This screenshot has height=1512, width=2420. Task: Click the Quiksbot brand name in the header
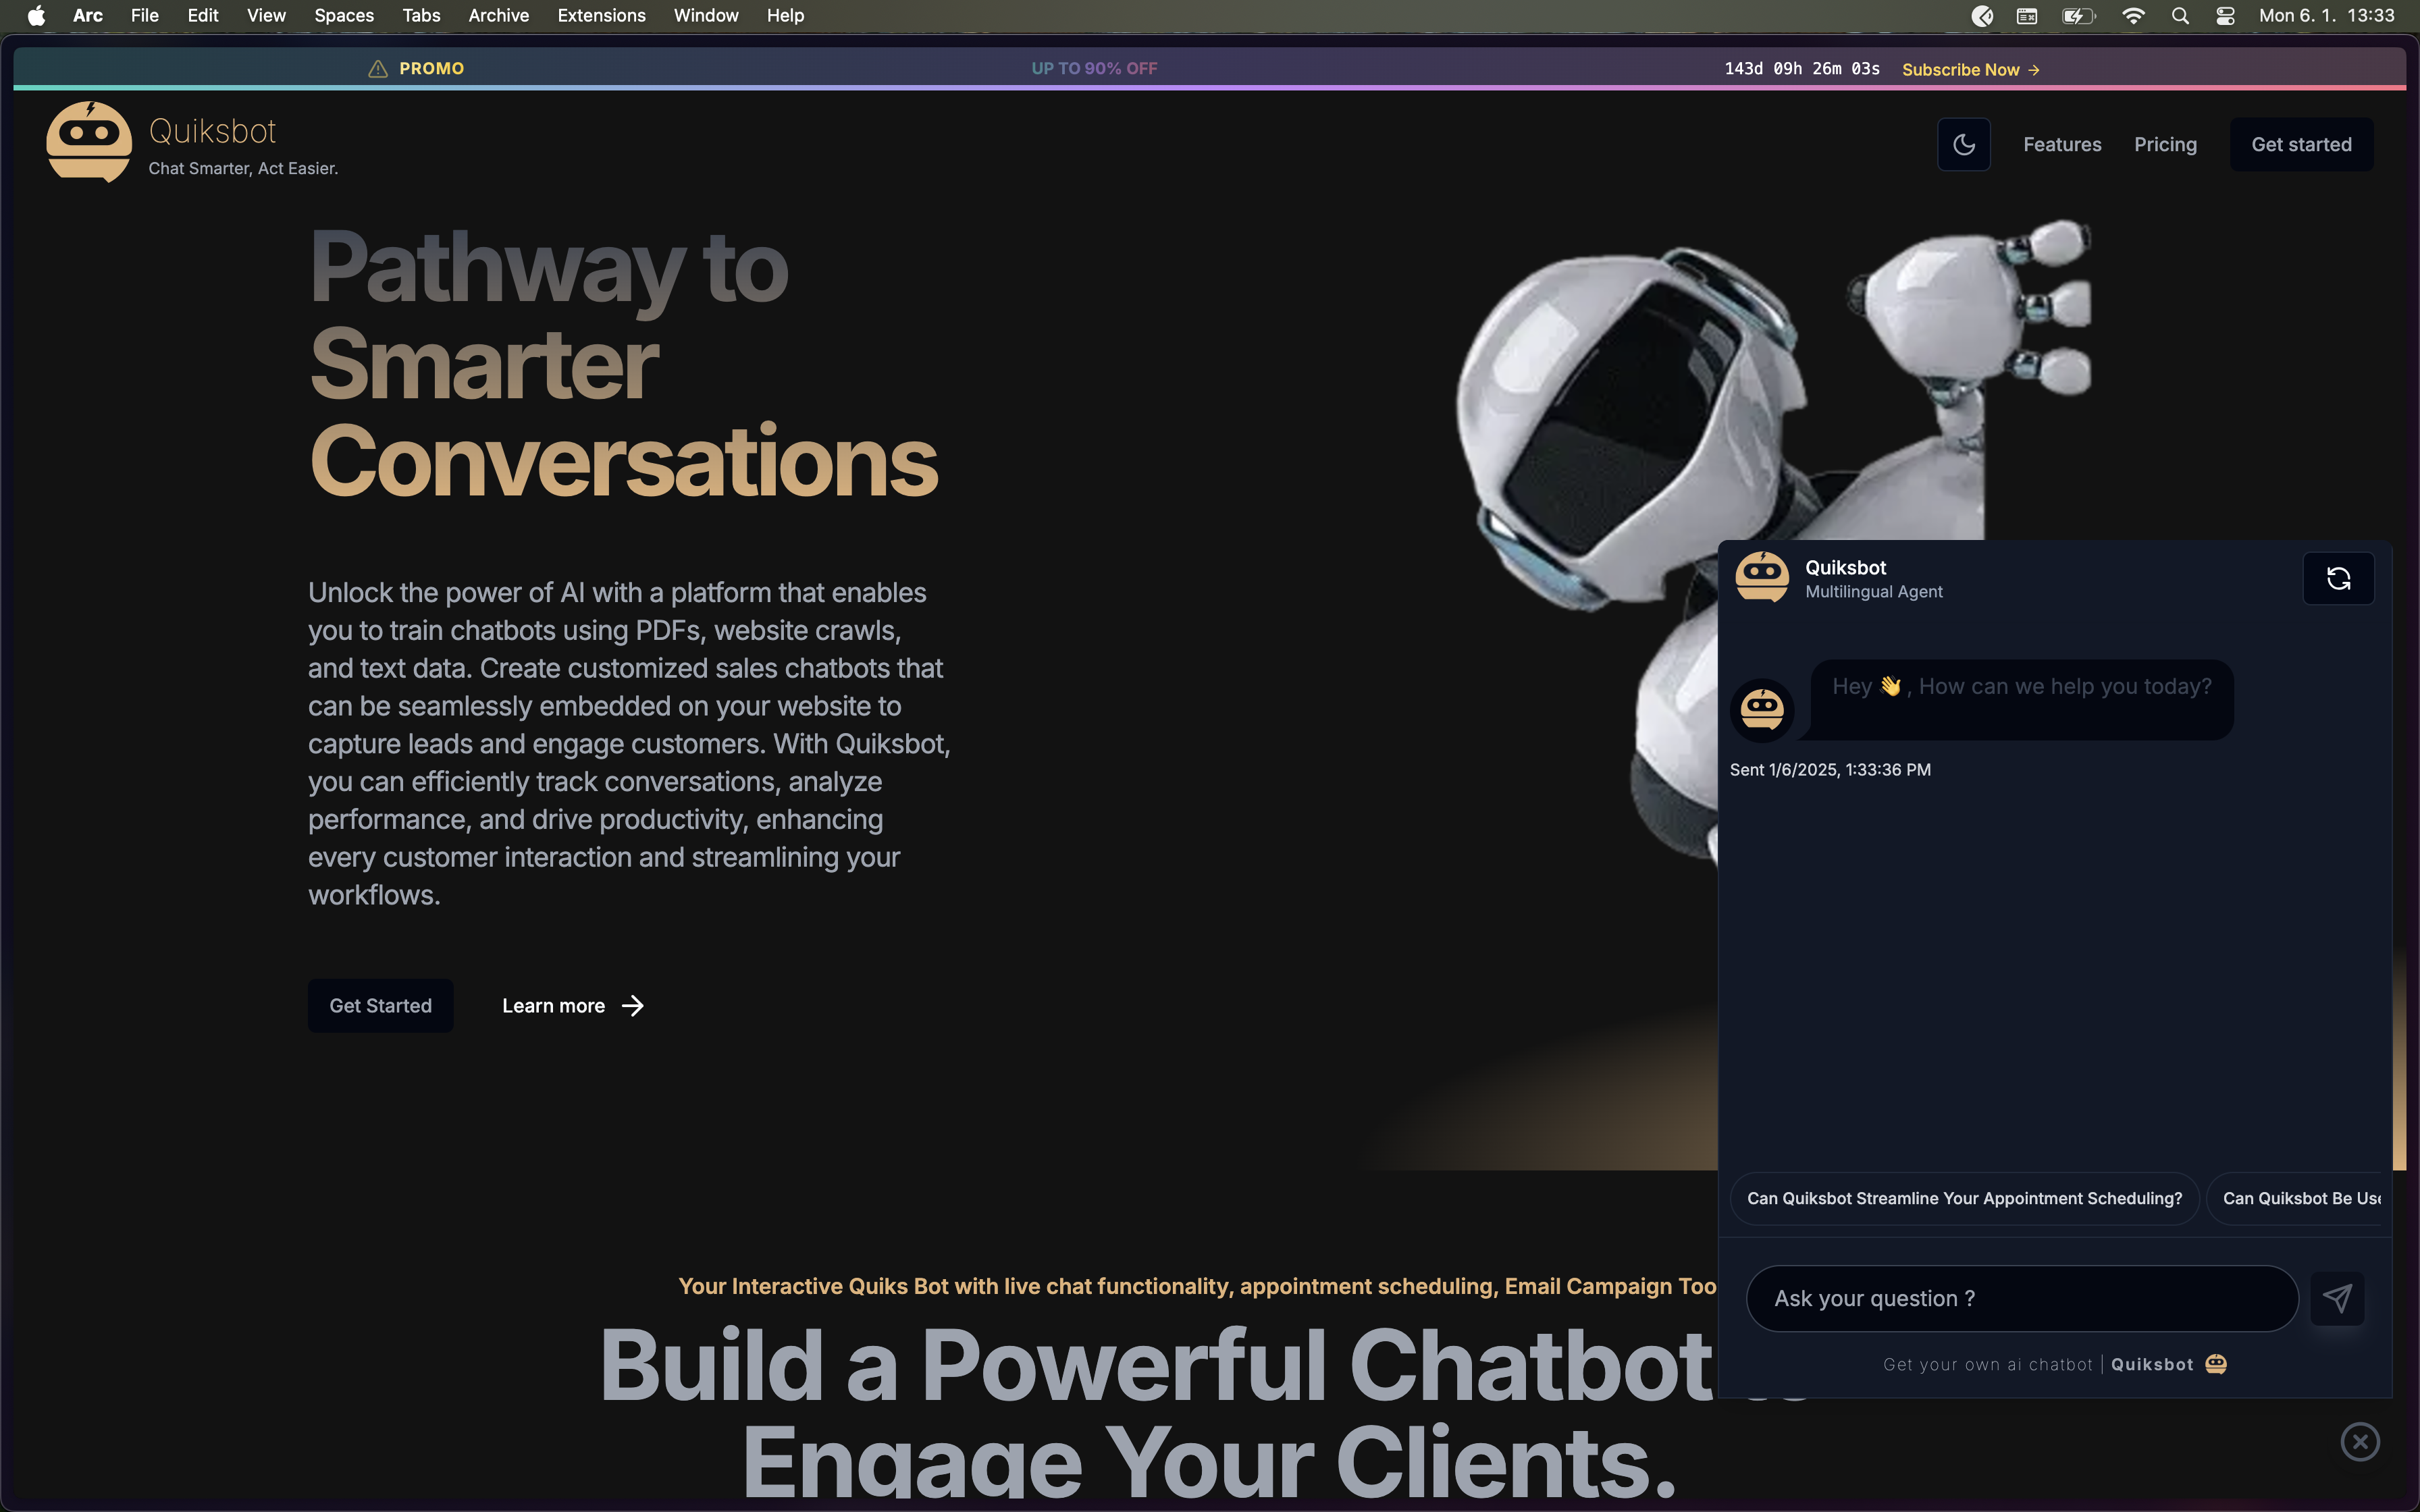212,131
